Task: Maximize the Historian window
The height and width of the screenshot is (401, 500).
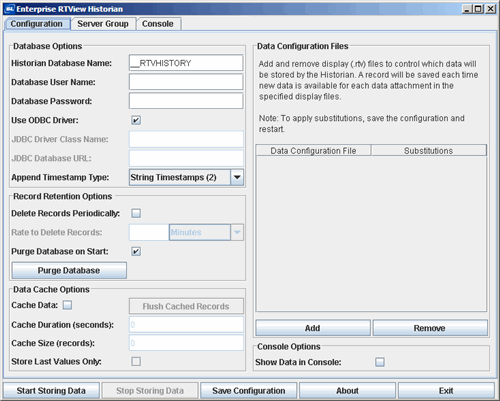Action: click(x=478, y=9)
